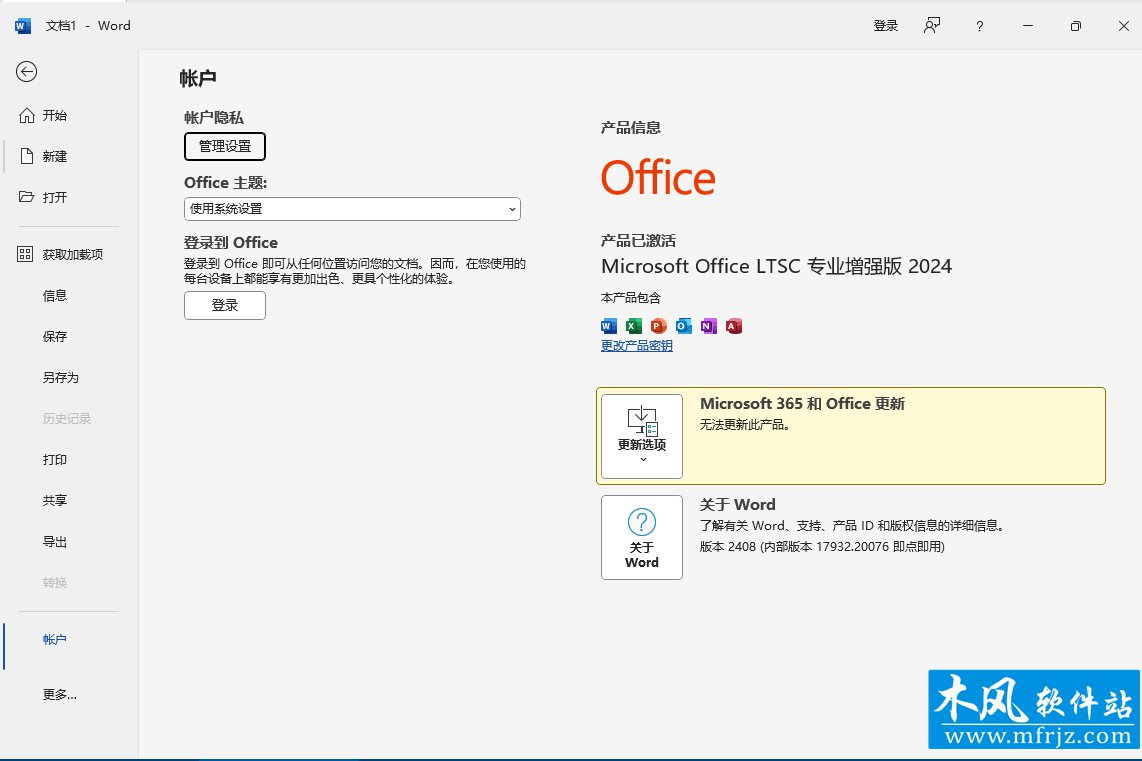Screen dimensions: 1142x761
Task: Click the 管理设置 privacy button
Action: (225, 146)
